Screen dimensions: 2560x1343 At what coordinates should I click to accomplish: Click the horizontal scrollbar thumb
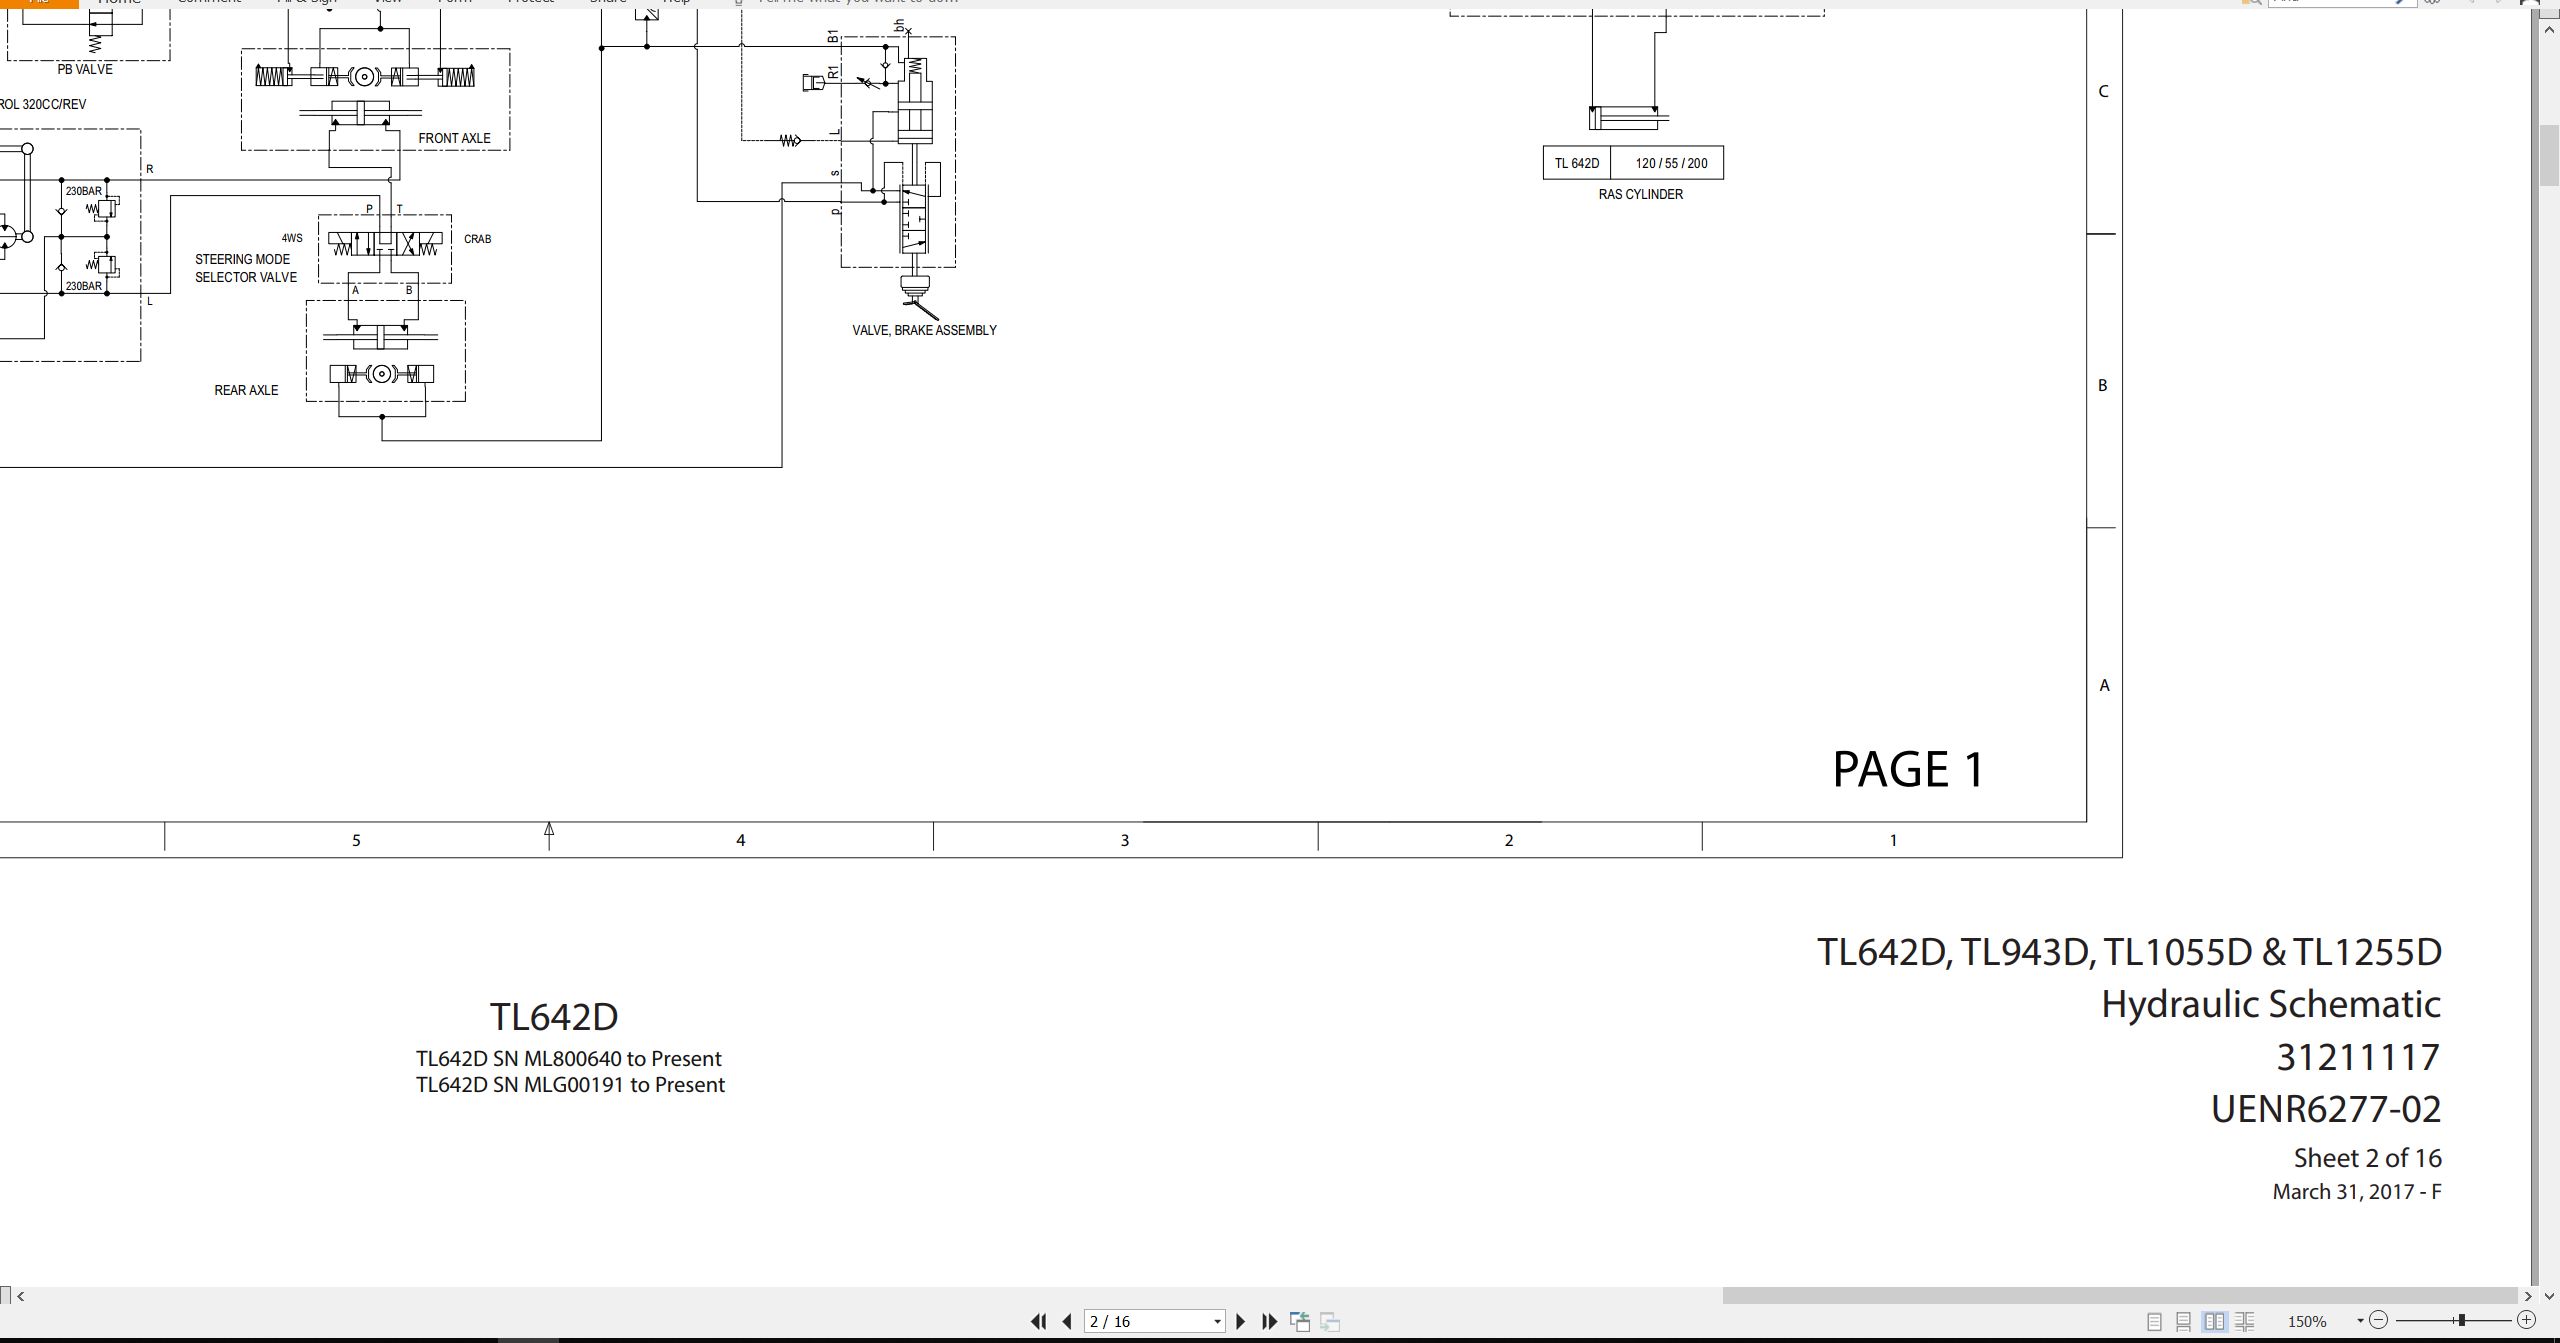coord(2119,1296)
